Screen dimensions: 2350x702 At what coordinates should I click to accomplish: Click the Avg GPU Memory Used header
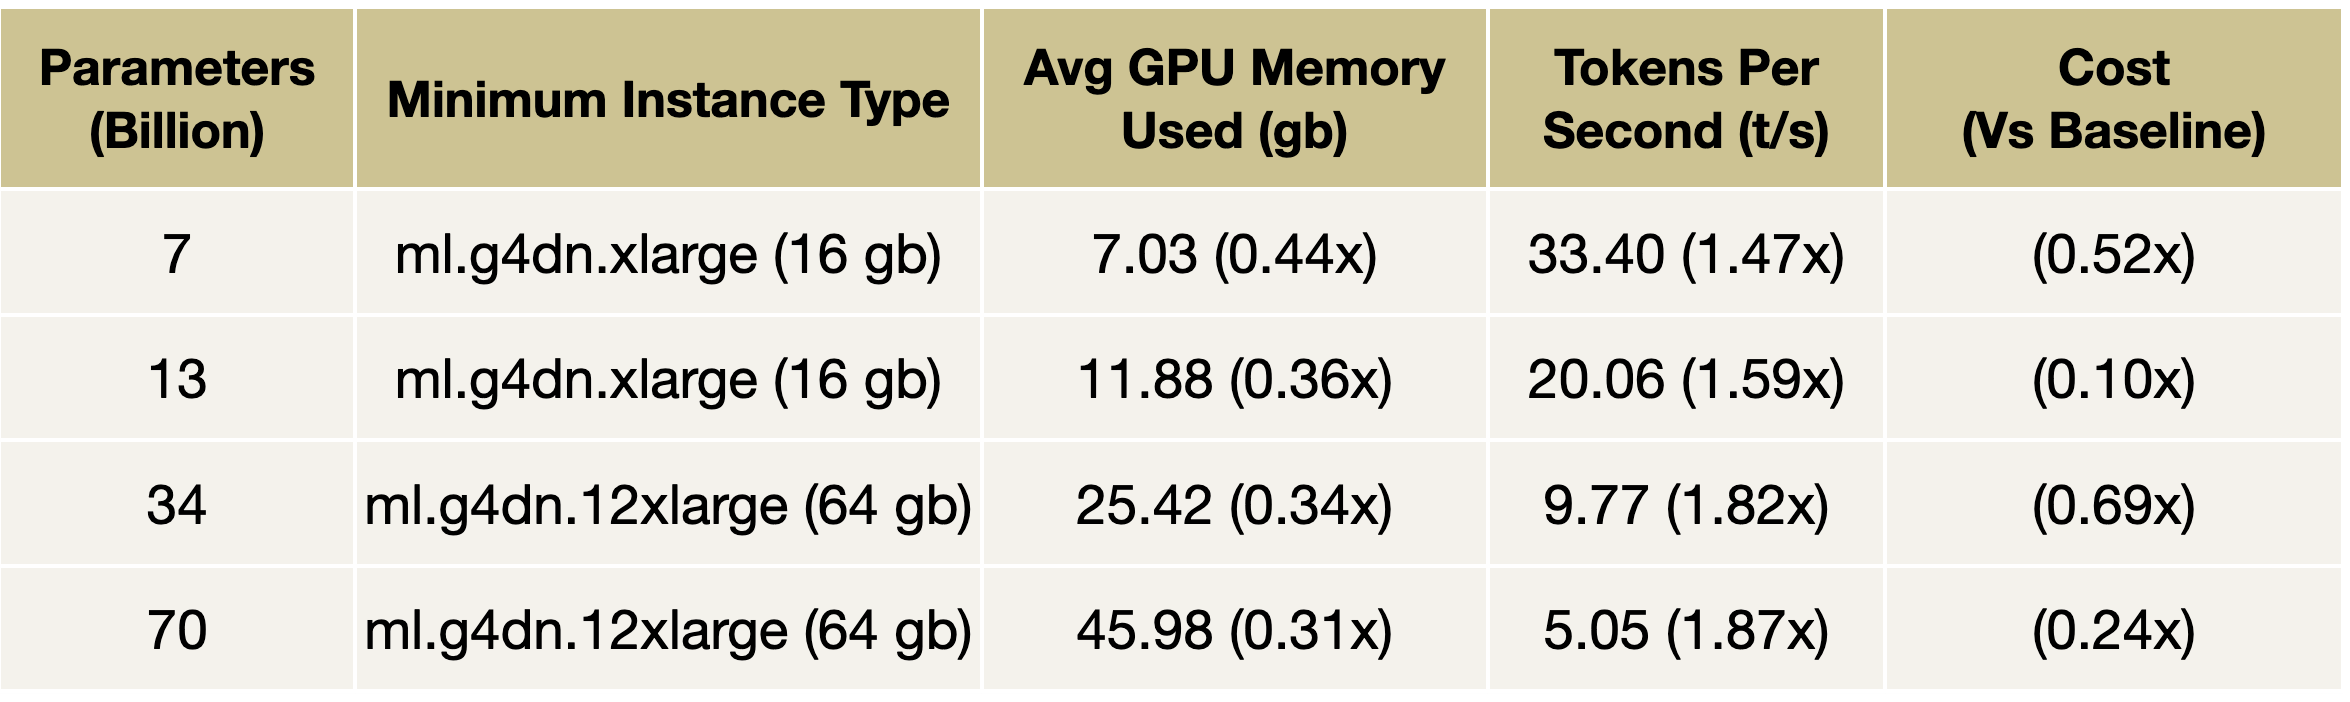tap(1234, 99)
